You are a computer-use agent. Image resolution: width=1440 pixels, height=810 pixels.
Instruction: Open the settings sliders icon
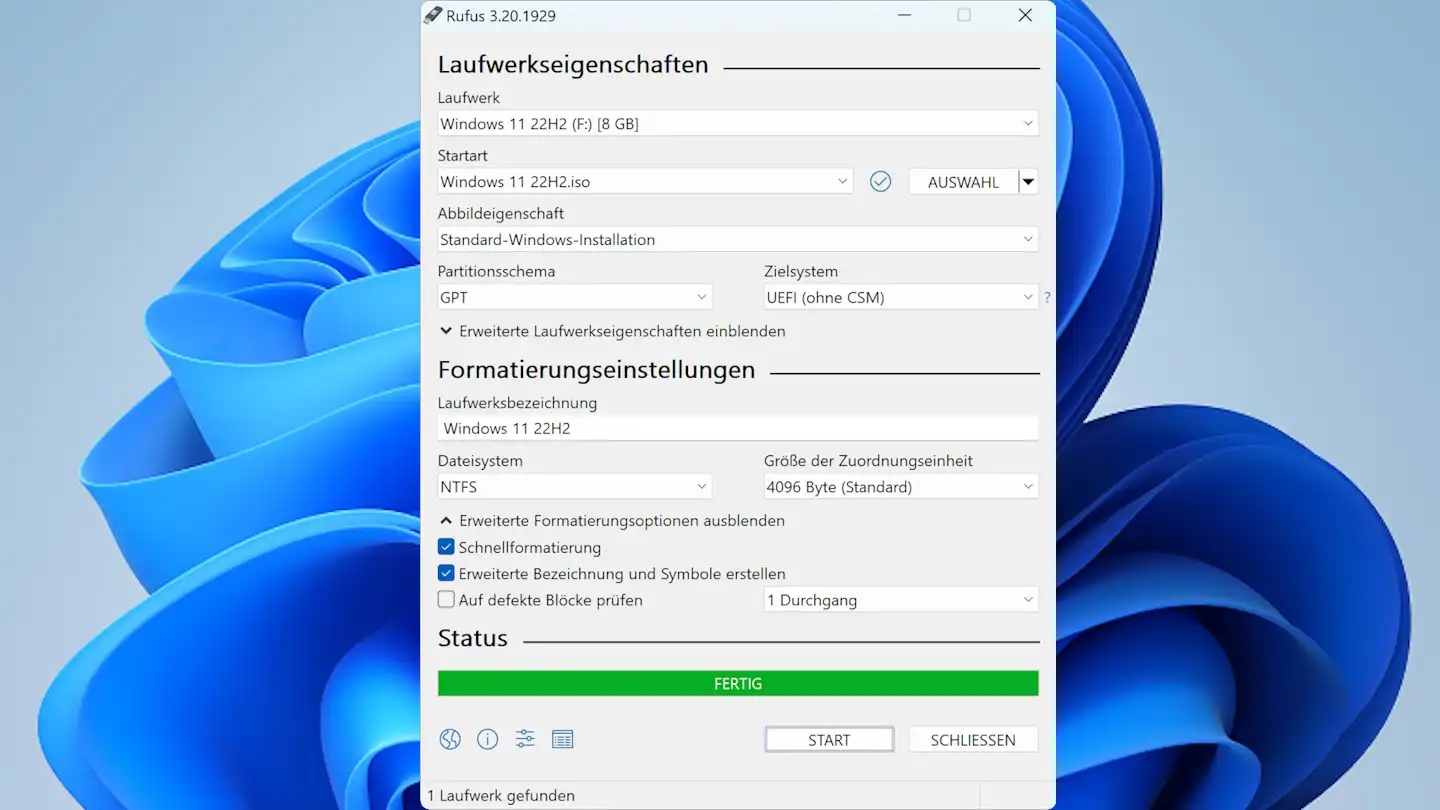pos(525,739)
